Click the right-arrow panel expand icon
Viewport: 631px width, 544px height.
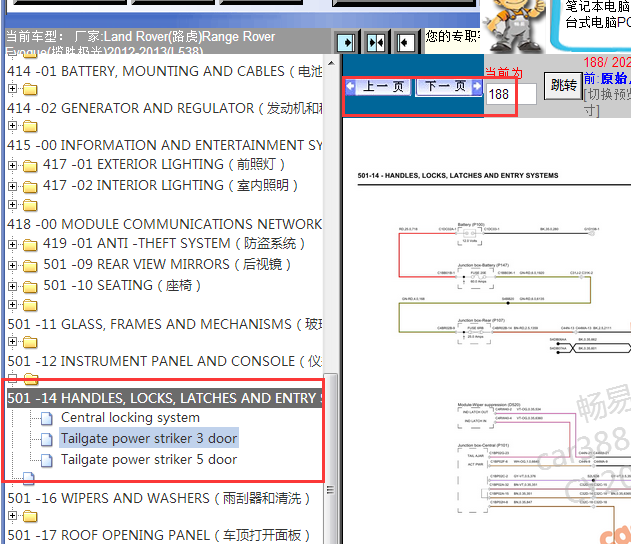point(346,42)
